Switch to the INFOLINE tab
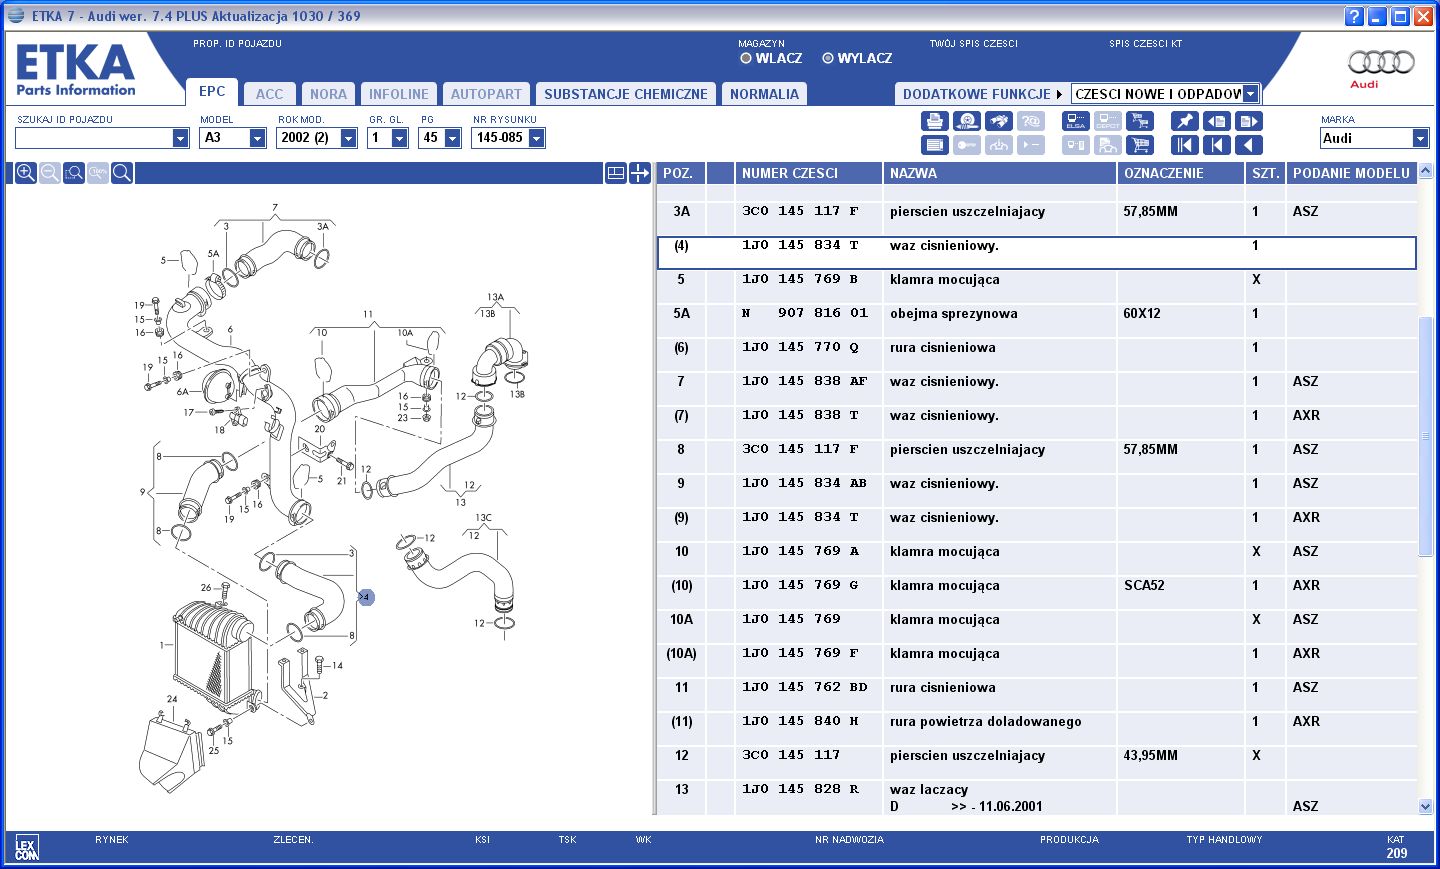This screenshot has height=869, width=1440. coord(398,94)
